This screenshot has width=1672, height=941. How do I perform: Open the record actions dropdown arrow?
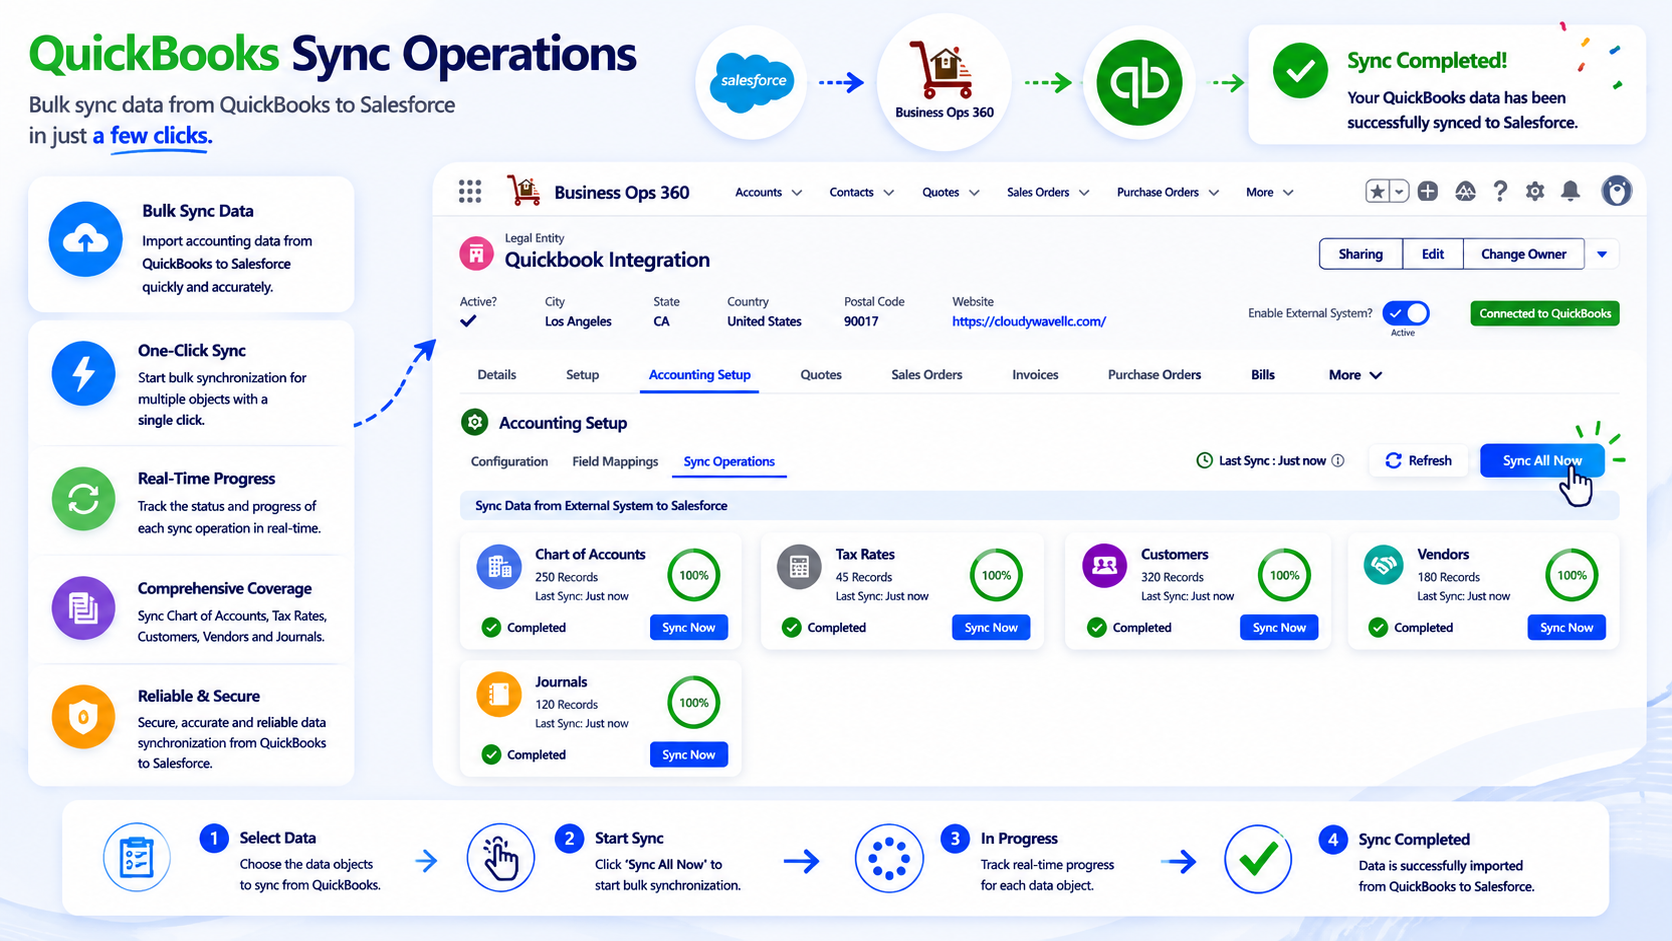[x=1602, y=254]
